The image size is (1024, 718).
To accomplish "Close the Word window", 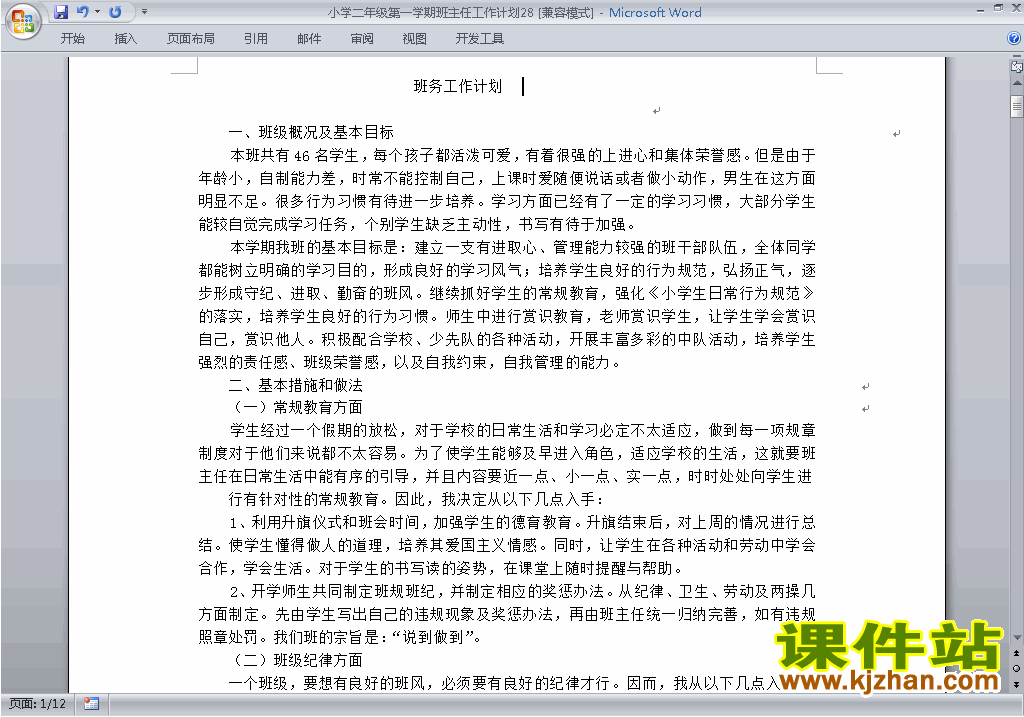I will pyautogui.click(x=1015, y=8).
